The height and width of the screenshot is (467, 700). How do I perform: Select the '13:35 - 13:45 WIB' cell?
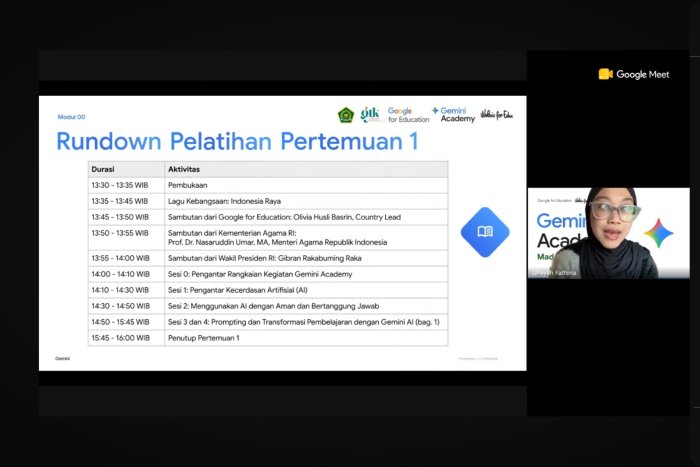[126, 201]
